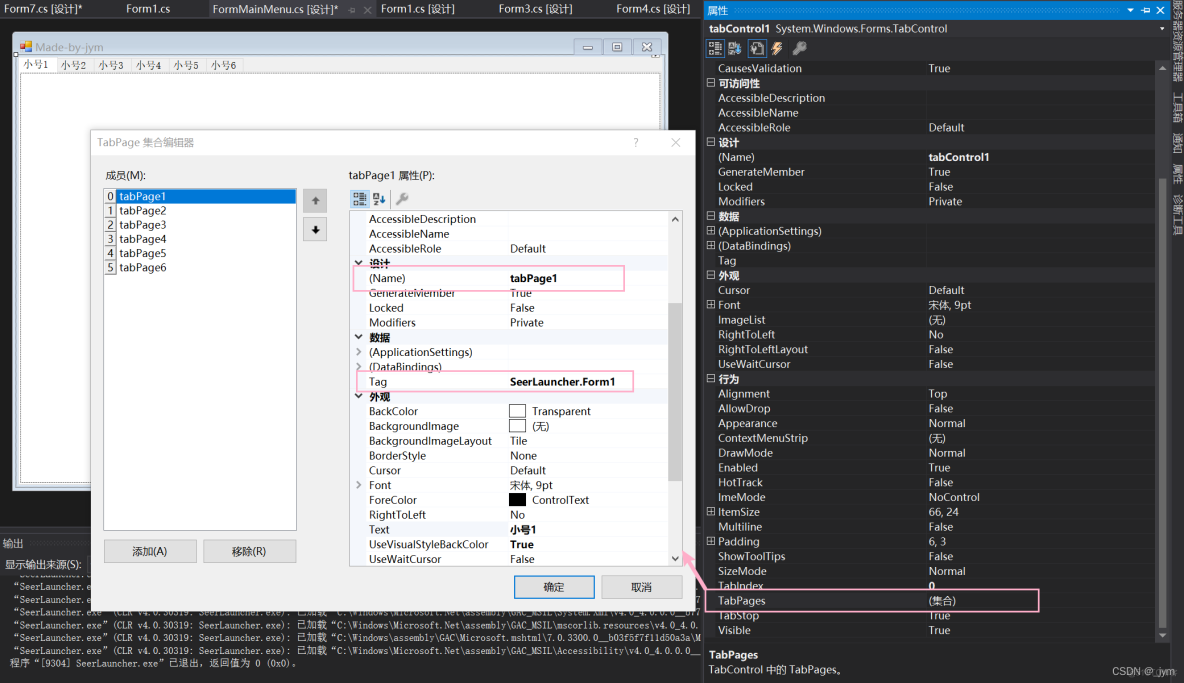
Task: Expand (ApplicationSettings) in the collection editor
Action: [359, 352]
